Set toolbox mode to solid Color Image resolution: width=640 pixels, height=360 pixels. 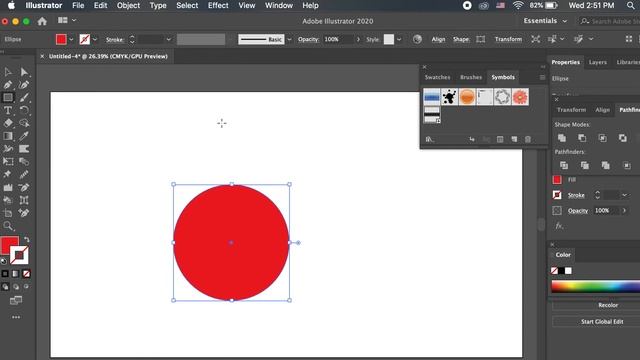coord(5,274)
